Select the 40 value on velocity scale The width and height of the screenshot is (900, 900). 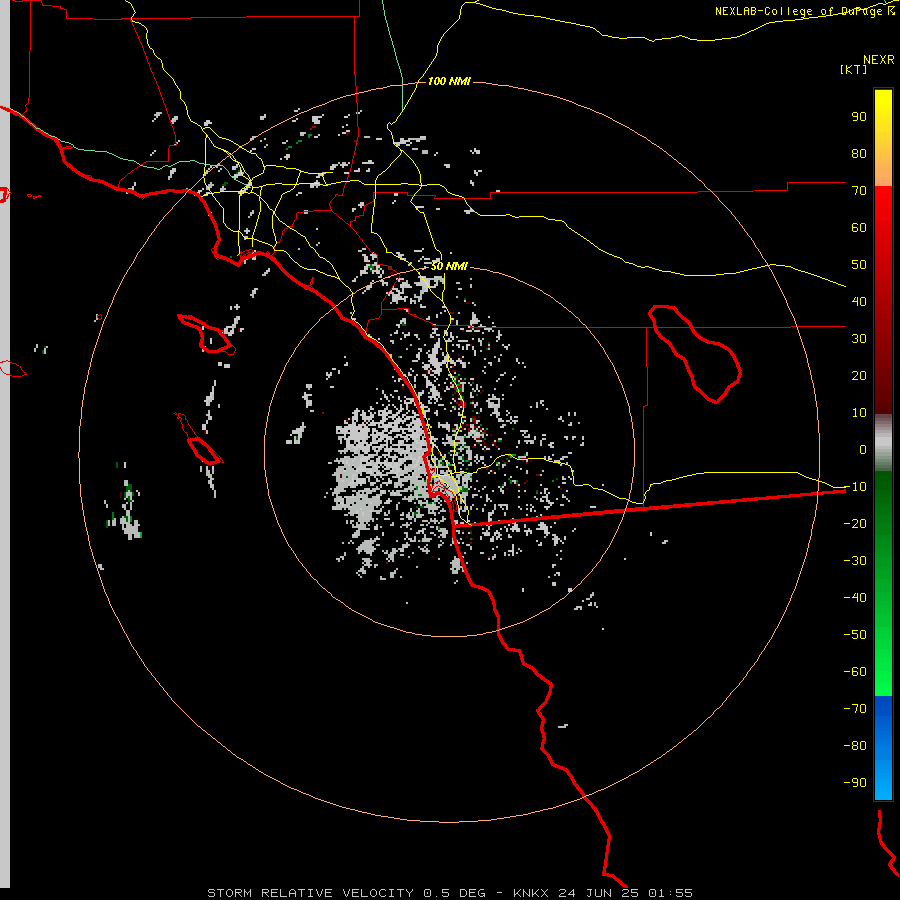tap(859, 302)
